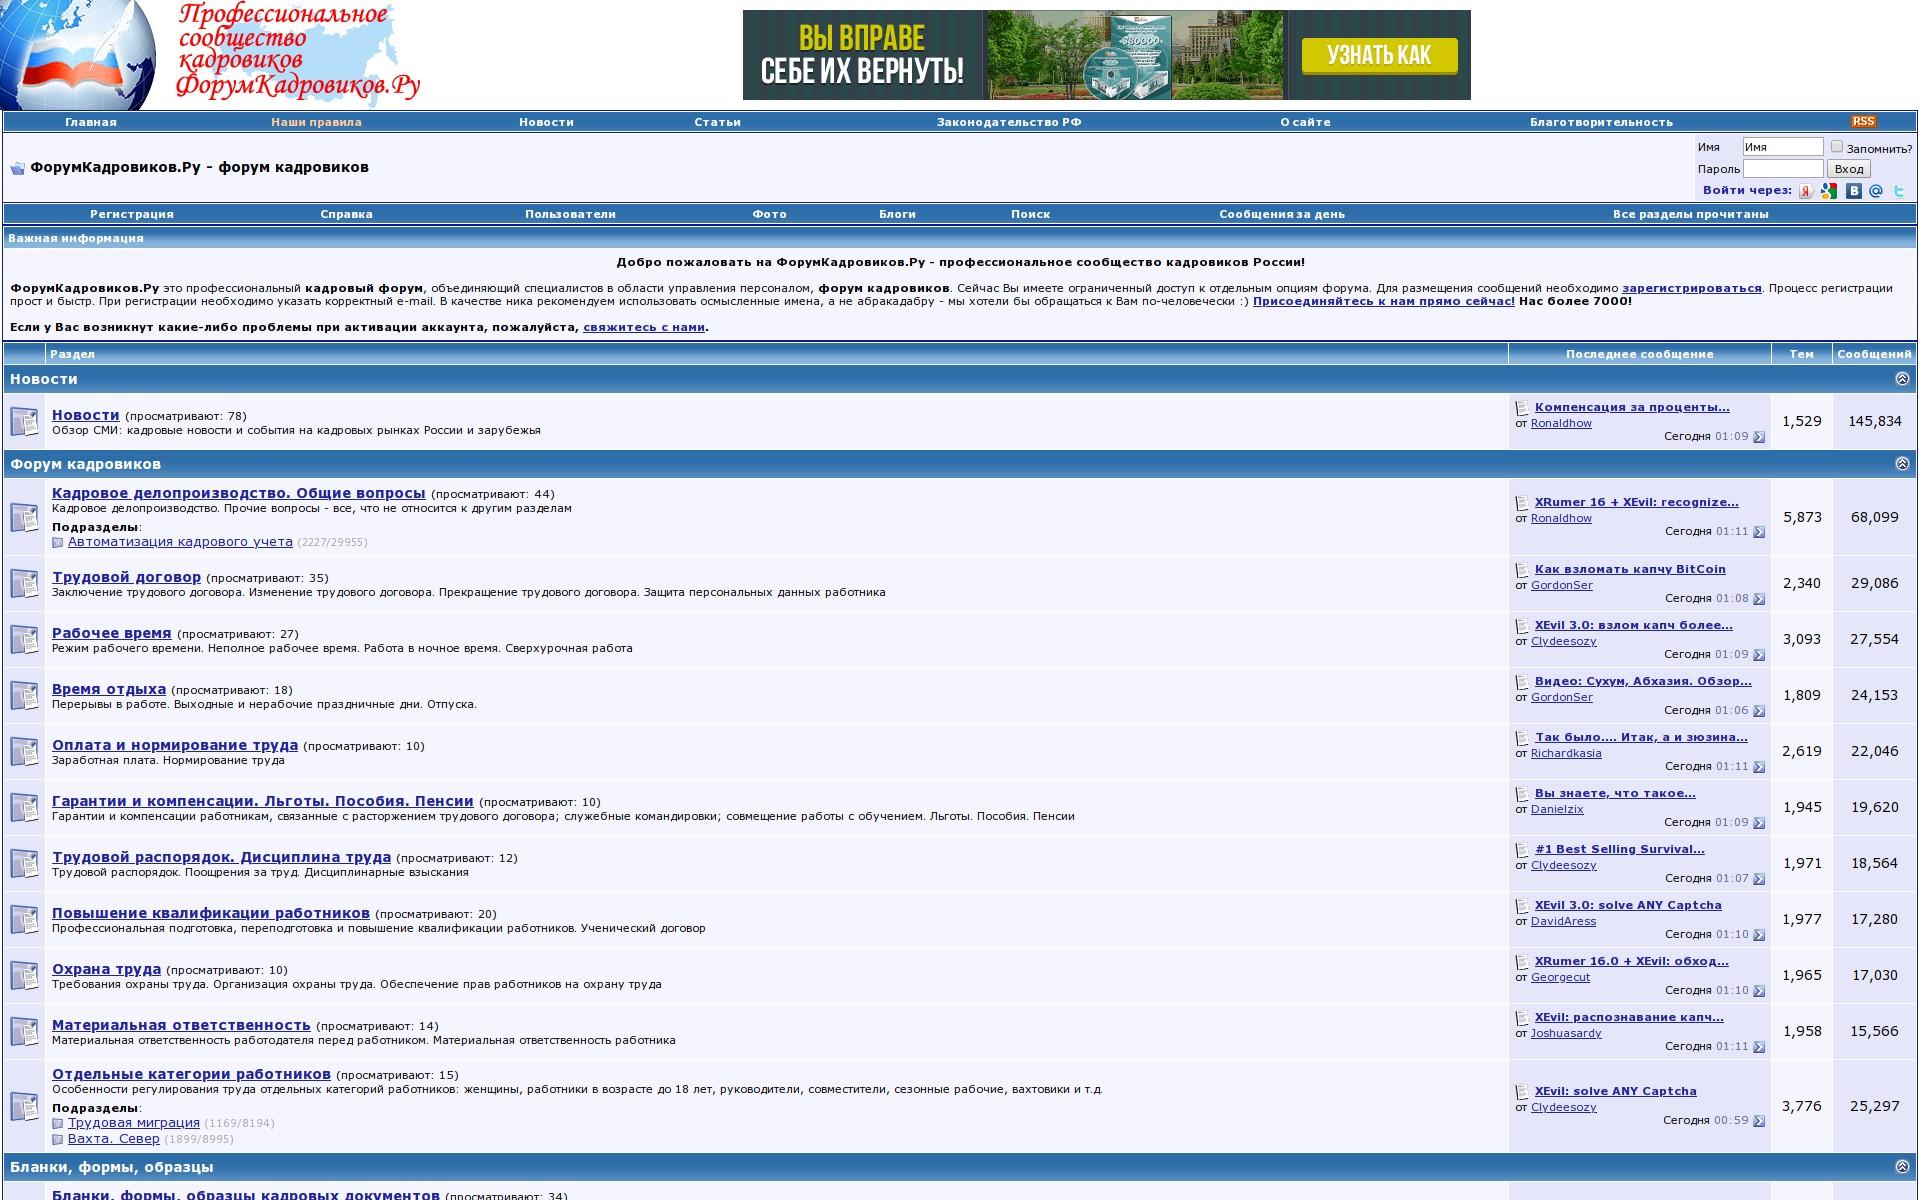This screenshot has width=1920, height=1200.
Task: Open Законодательство РФ menu item
Action: [x=1008, y=122]
